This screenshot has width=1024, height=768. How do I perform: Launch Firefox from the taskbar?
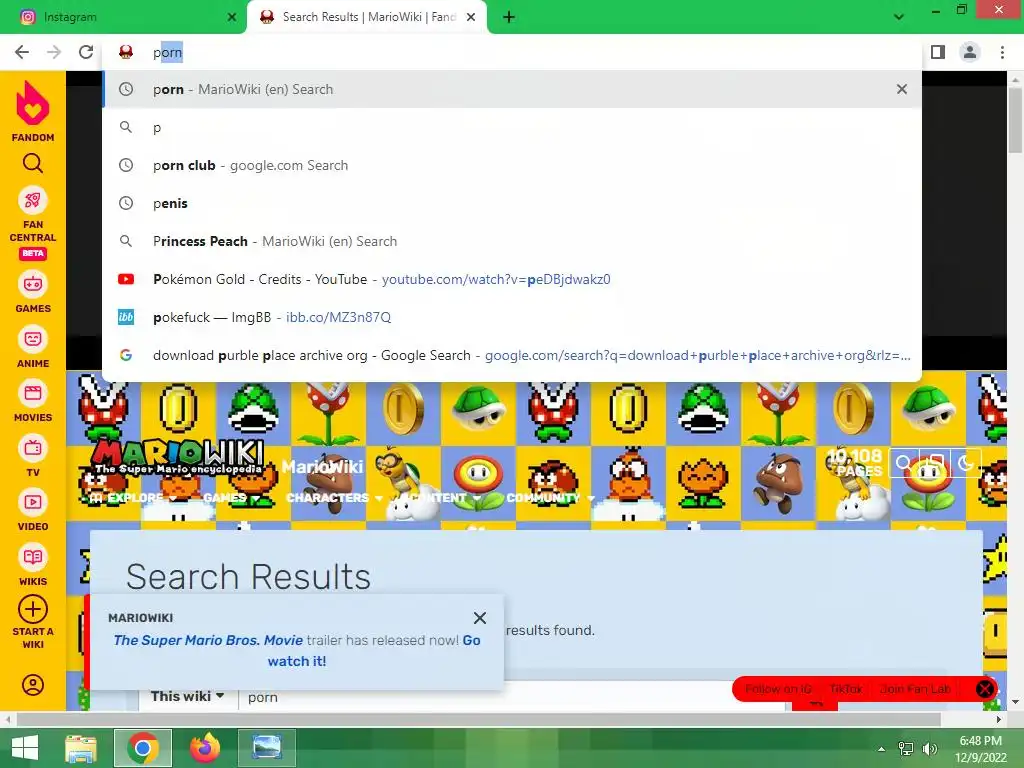tap(205, 748)
